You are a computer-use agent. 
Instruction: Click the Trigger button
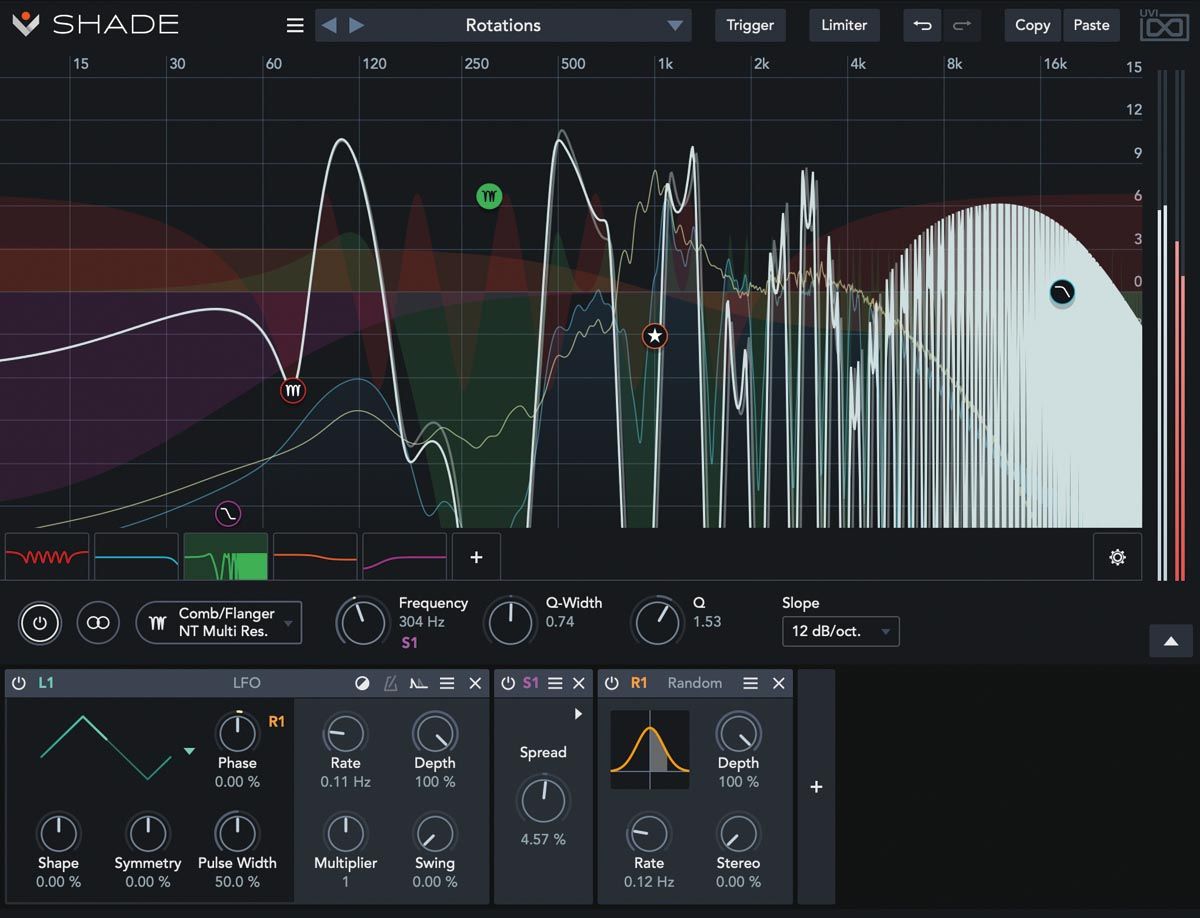749,25
